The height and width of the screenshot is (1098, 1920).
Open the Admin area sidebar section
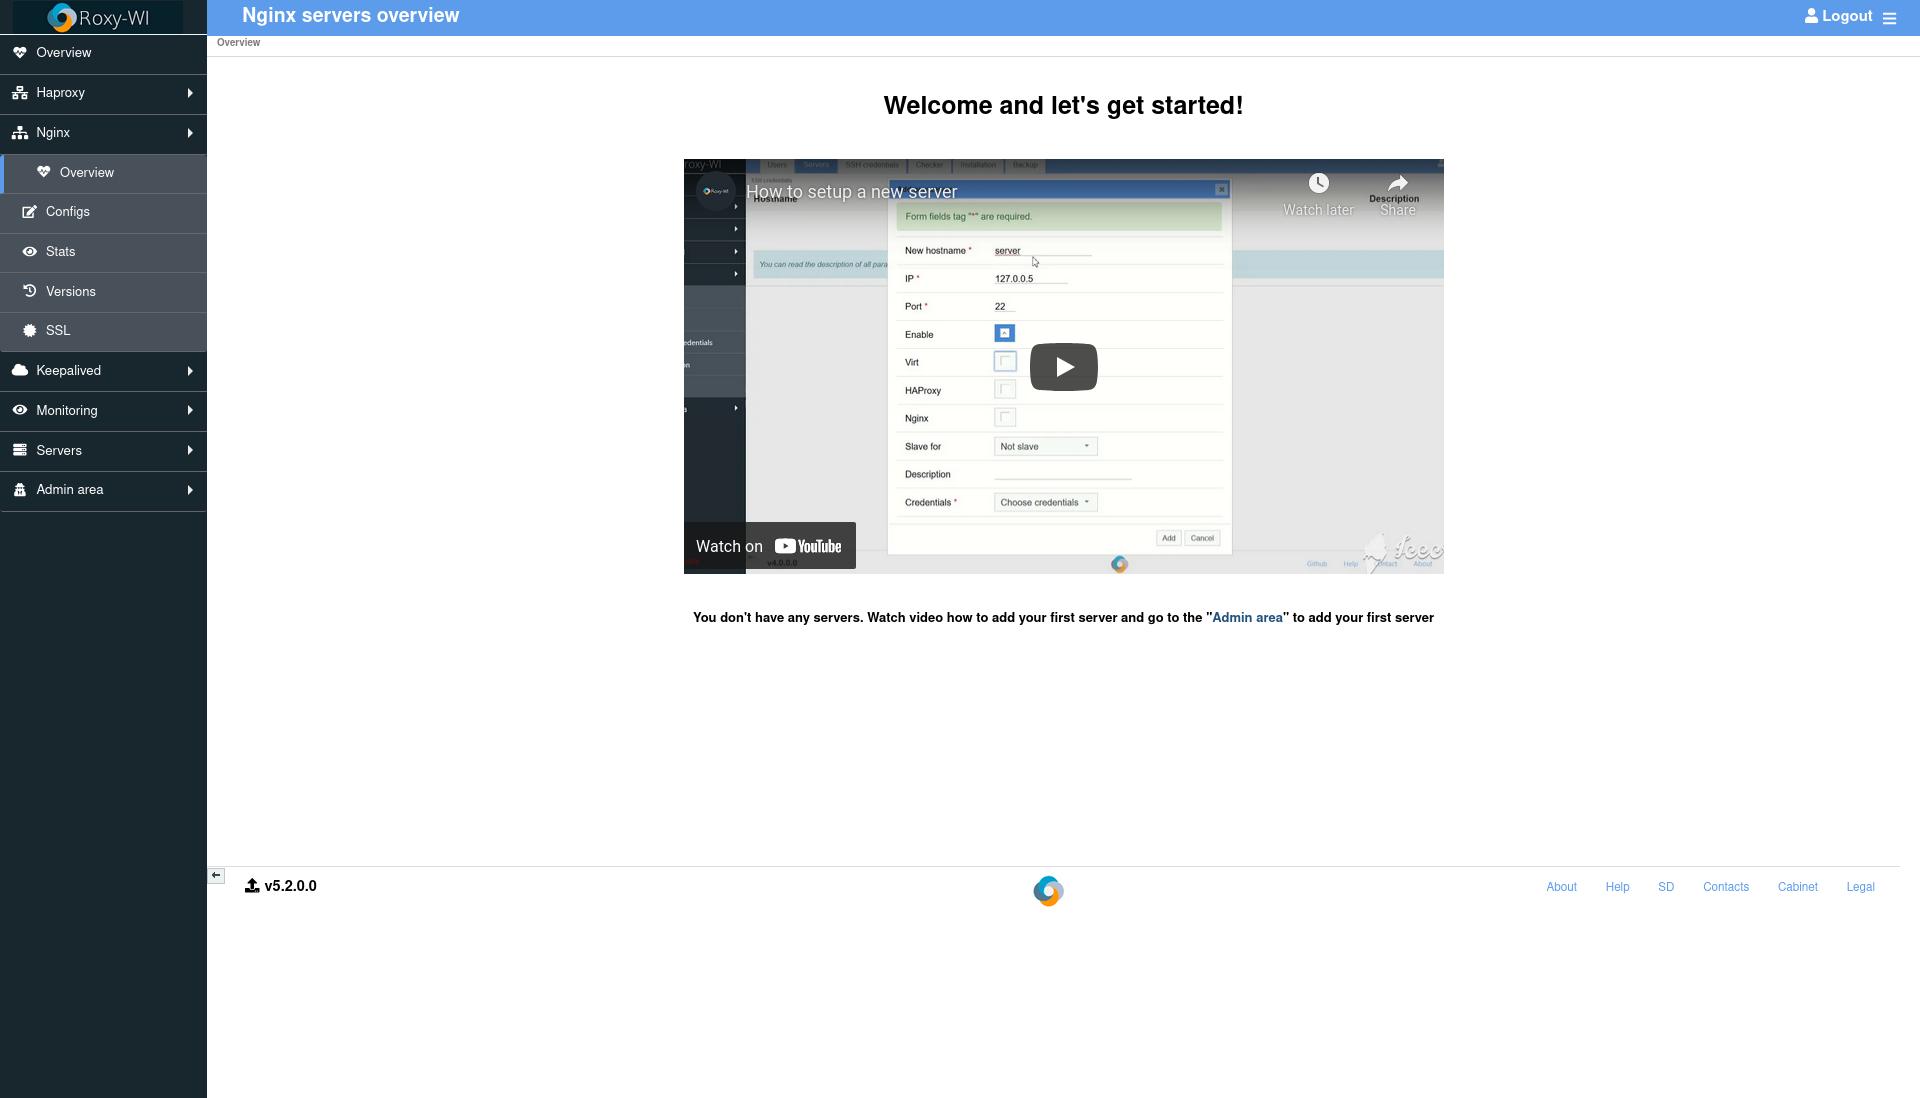click(x=103, y=490)
